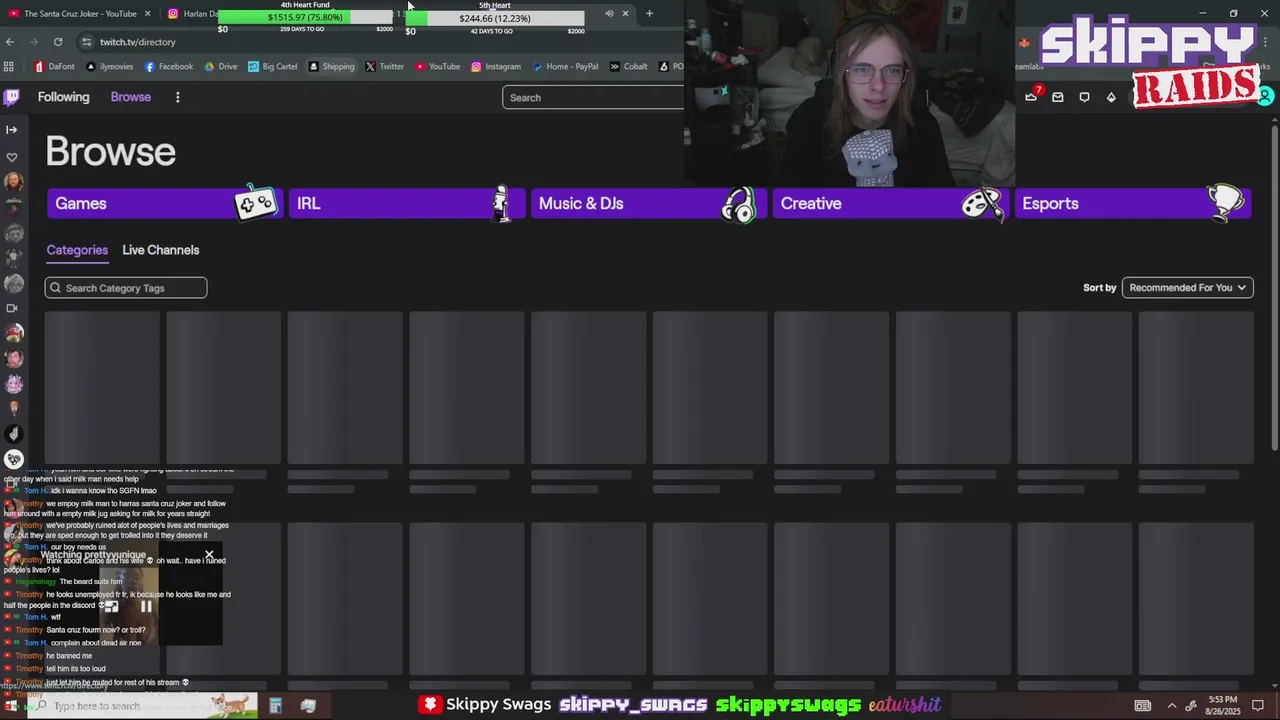The height and width of the screenshot is (720, 1280).
Task: Open the Prime Loot crown icon
Action: tap(1031, 97)
